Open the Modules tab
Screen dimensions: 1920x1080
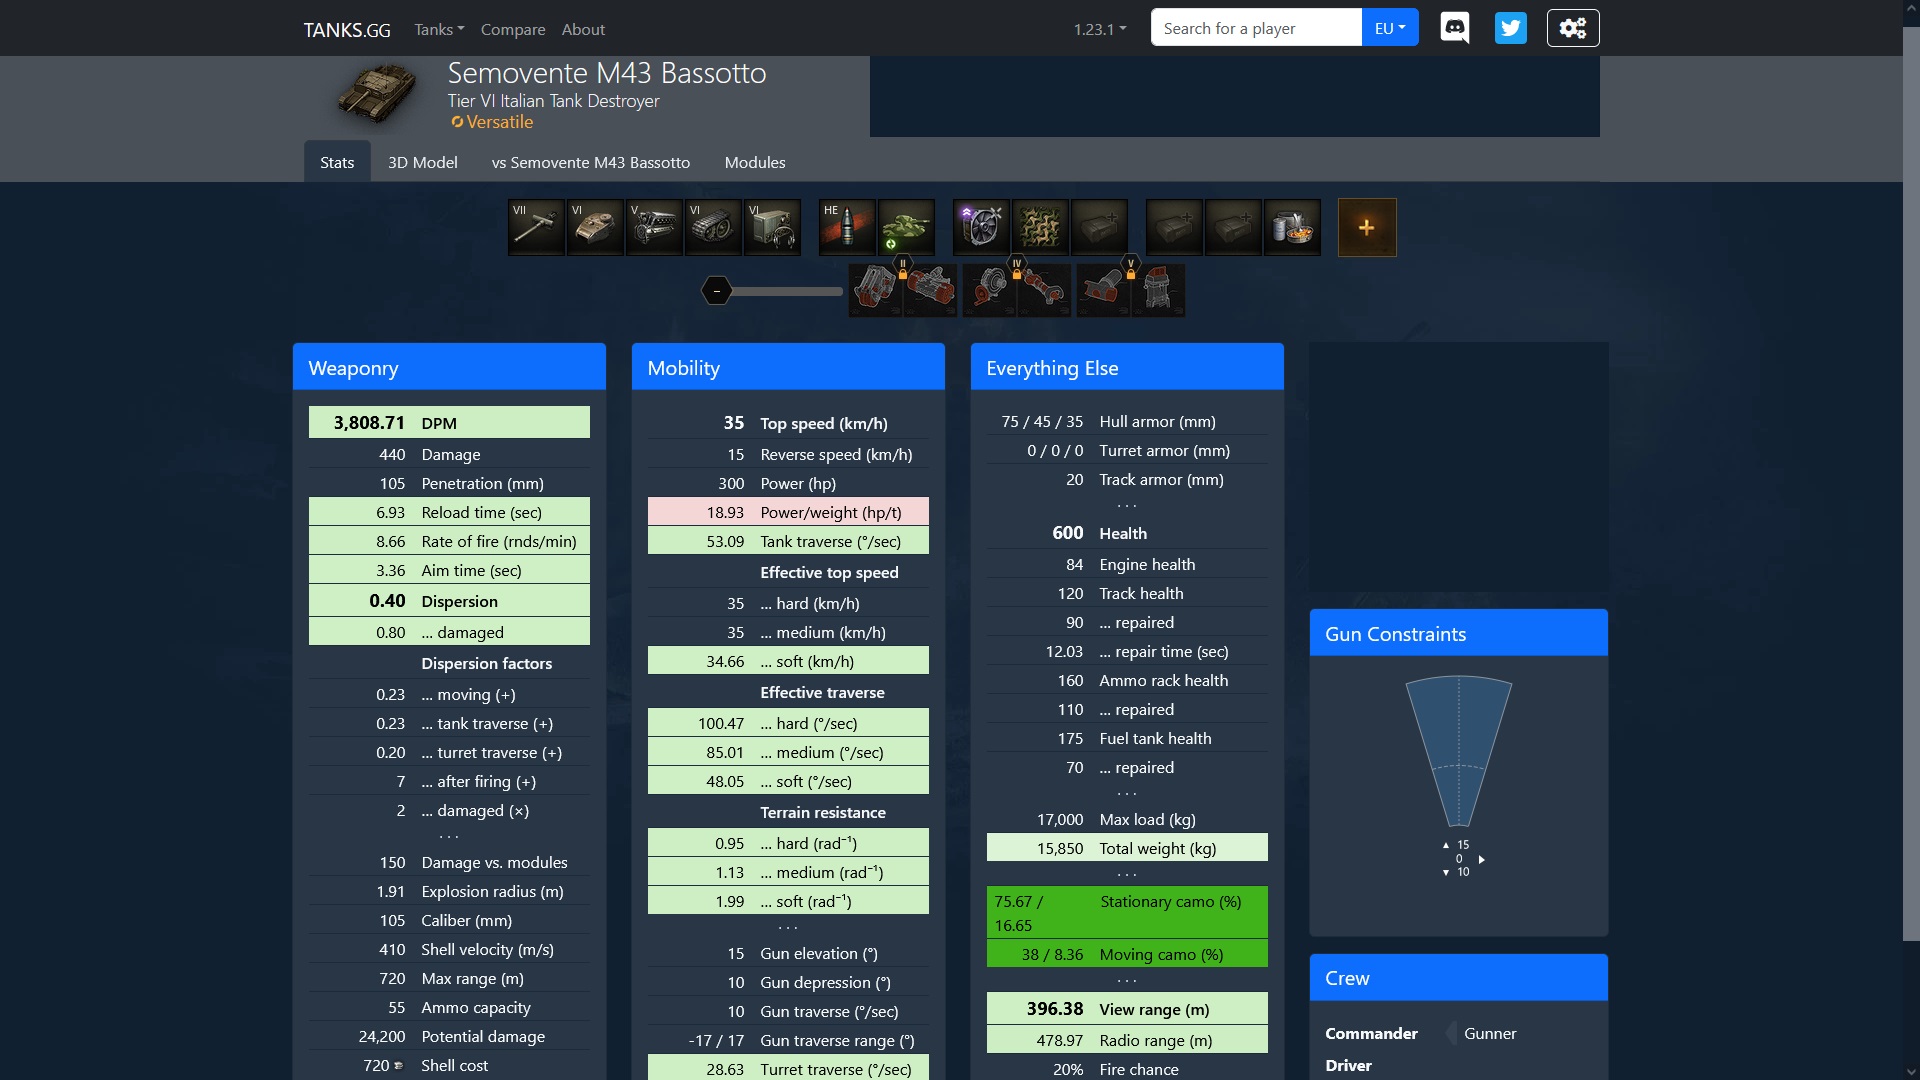pyautogui.click(x=754, y=162)
